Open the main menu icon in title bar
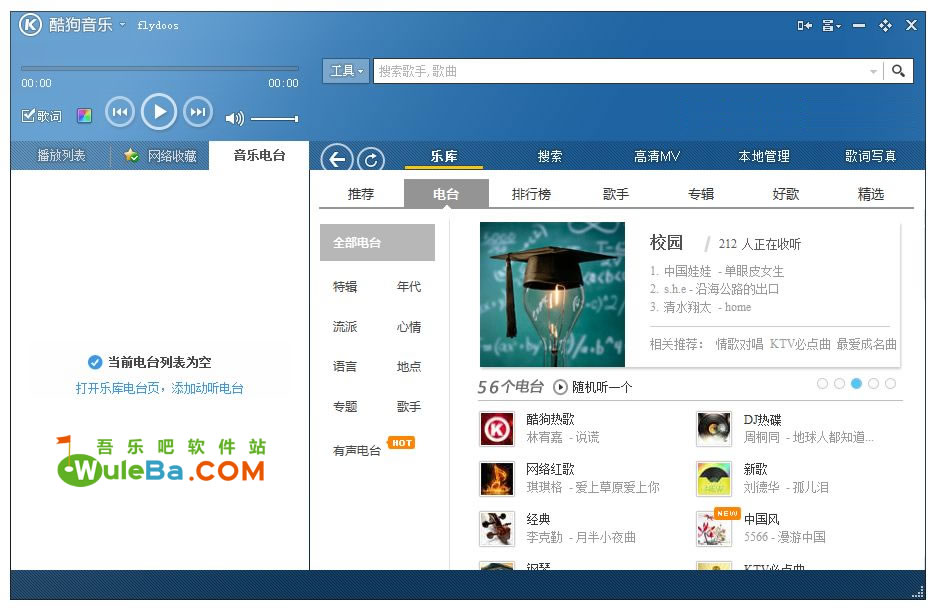 831,25
